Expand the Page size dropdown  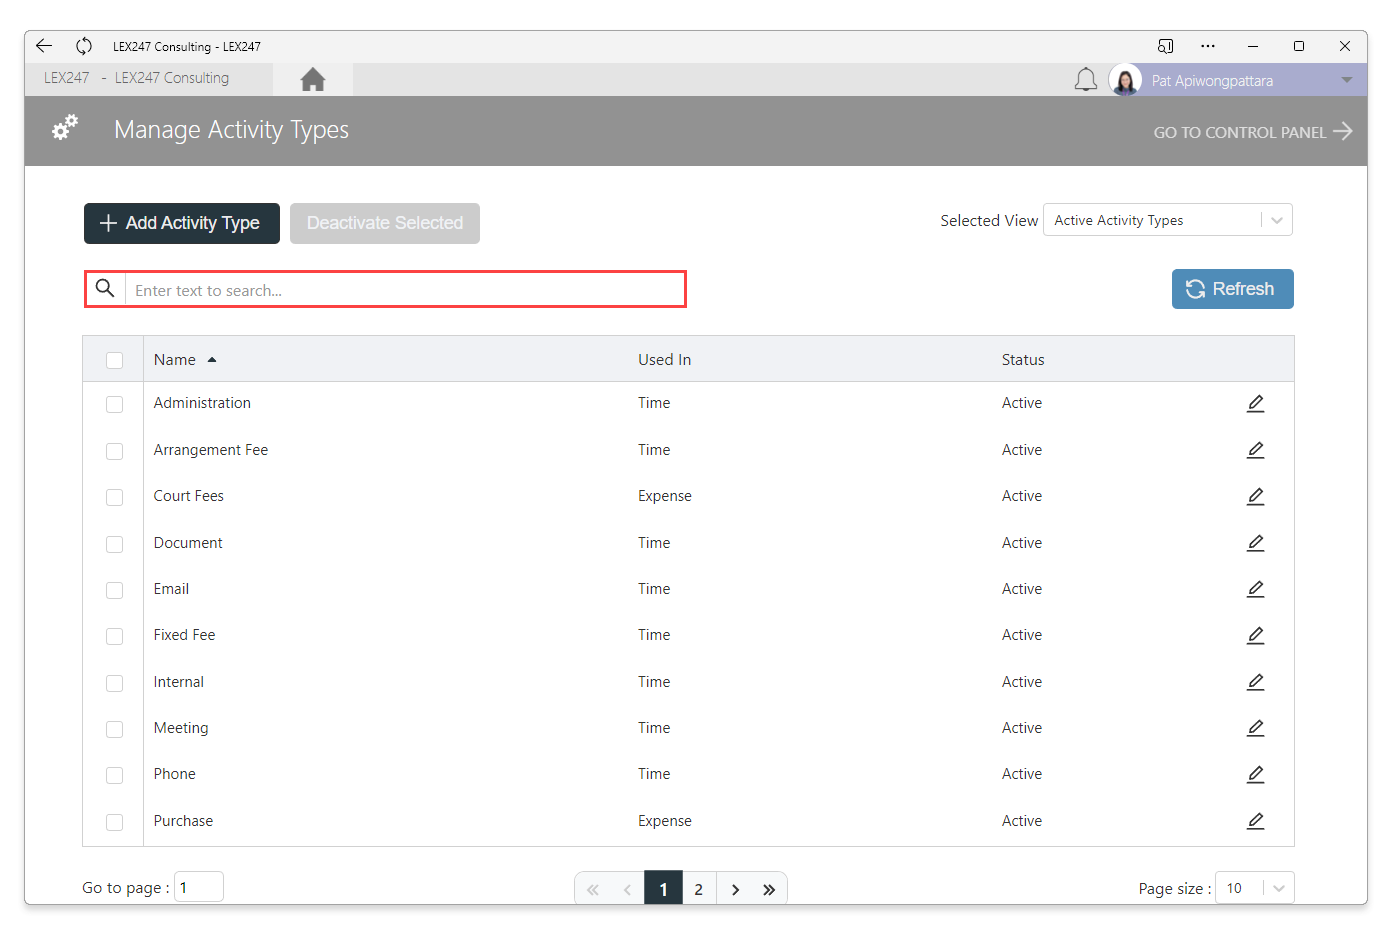pos(1255,888)
